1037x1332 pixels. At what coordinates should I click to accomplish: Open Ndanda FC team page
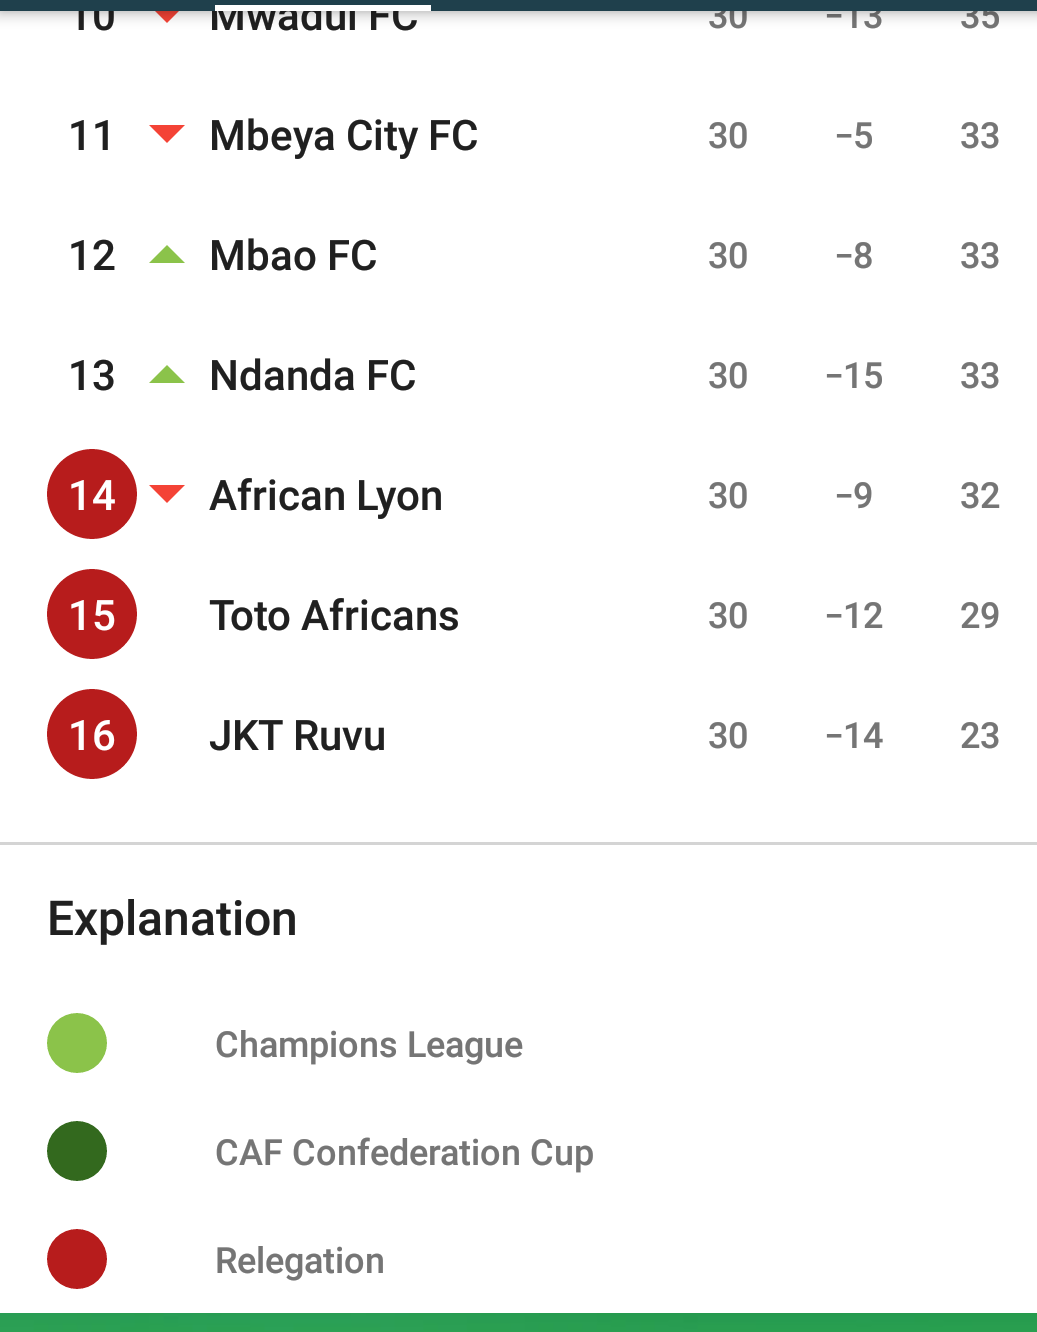(312, 376)
